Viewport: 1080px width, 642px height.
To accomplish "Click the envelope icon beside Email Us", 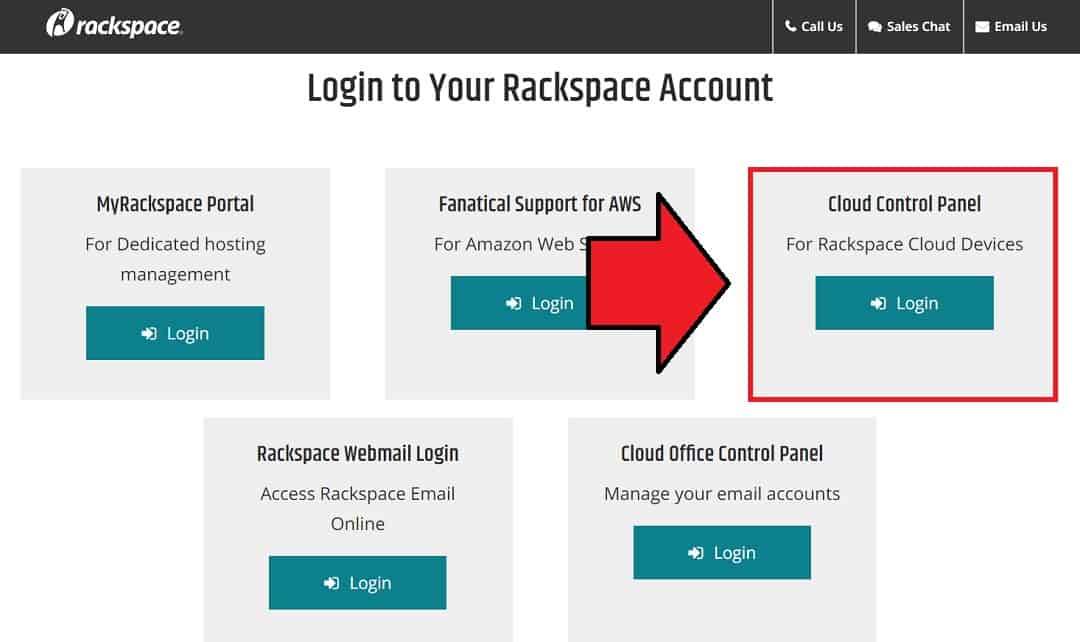I will [x=982, y=27].
